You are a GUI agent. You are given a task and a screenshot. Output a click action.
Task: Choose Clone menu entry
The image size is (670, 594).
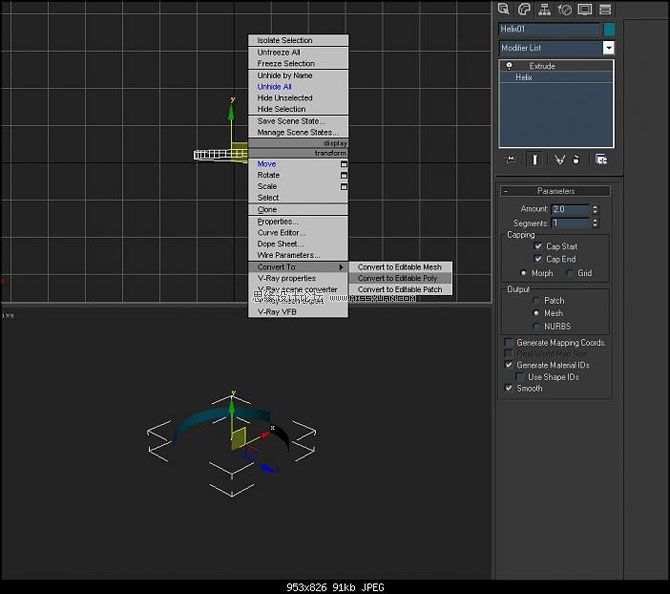coord(298,209)
